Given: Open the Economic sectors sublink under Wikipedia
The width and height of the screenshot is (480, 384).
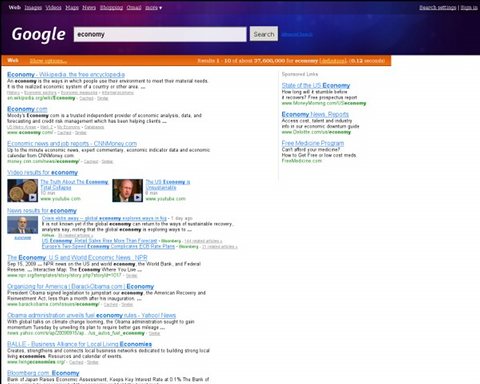Looking at the screenshot, I should [x=40, y=93].
